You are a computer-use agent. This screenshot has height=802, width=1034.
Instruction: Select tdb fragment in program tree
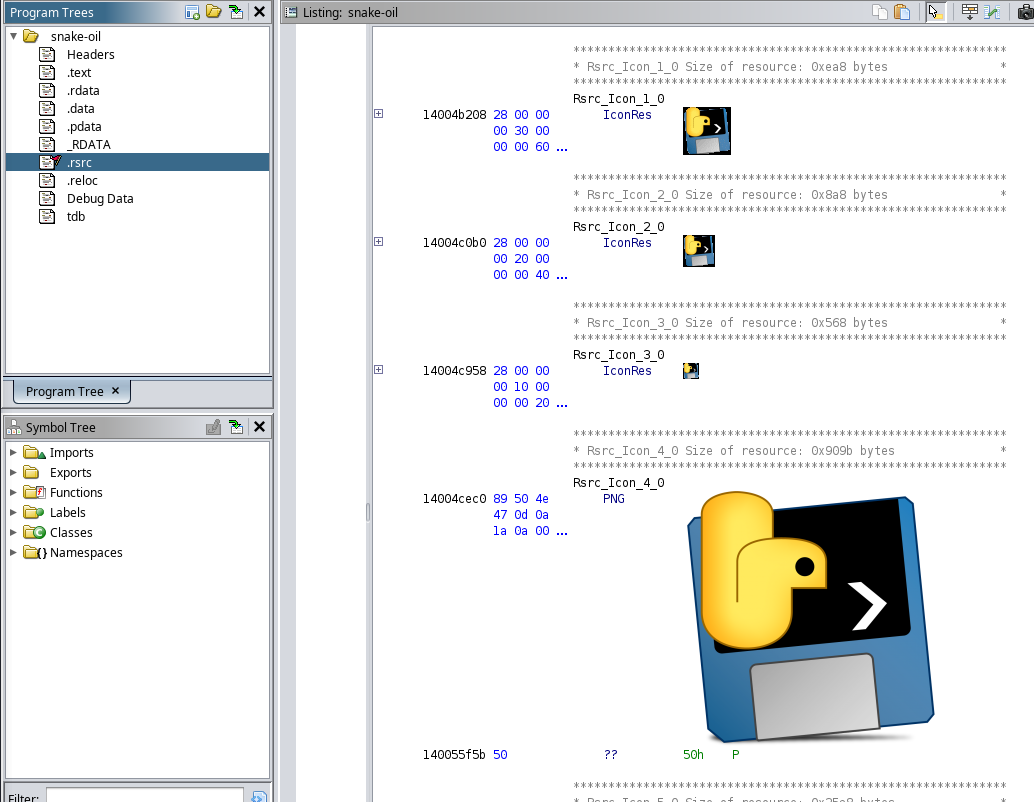pyautogui.click(x=76, y=216)
